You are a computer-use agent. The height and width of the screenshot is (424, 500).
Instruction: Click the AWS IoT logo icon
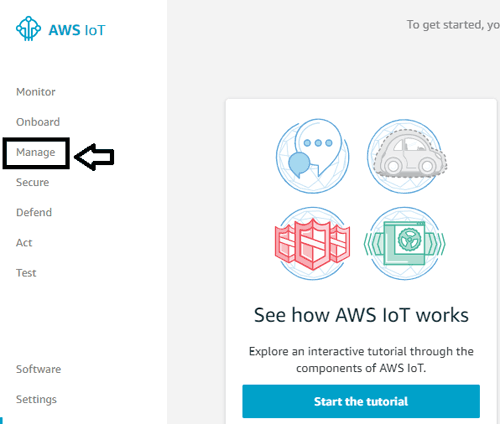tap(28, 29)
